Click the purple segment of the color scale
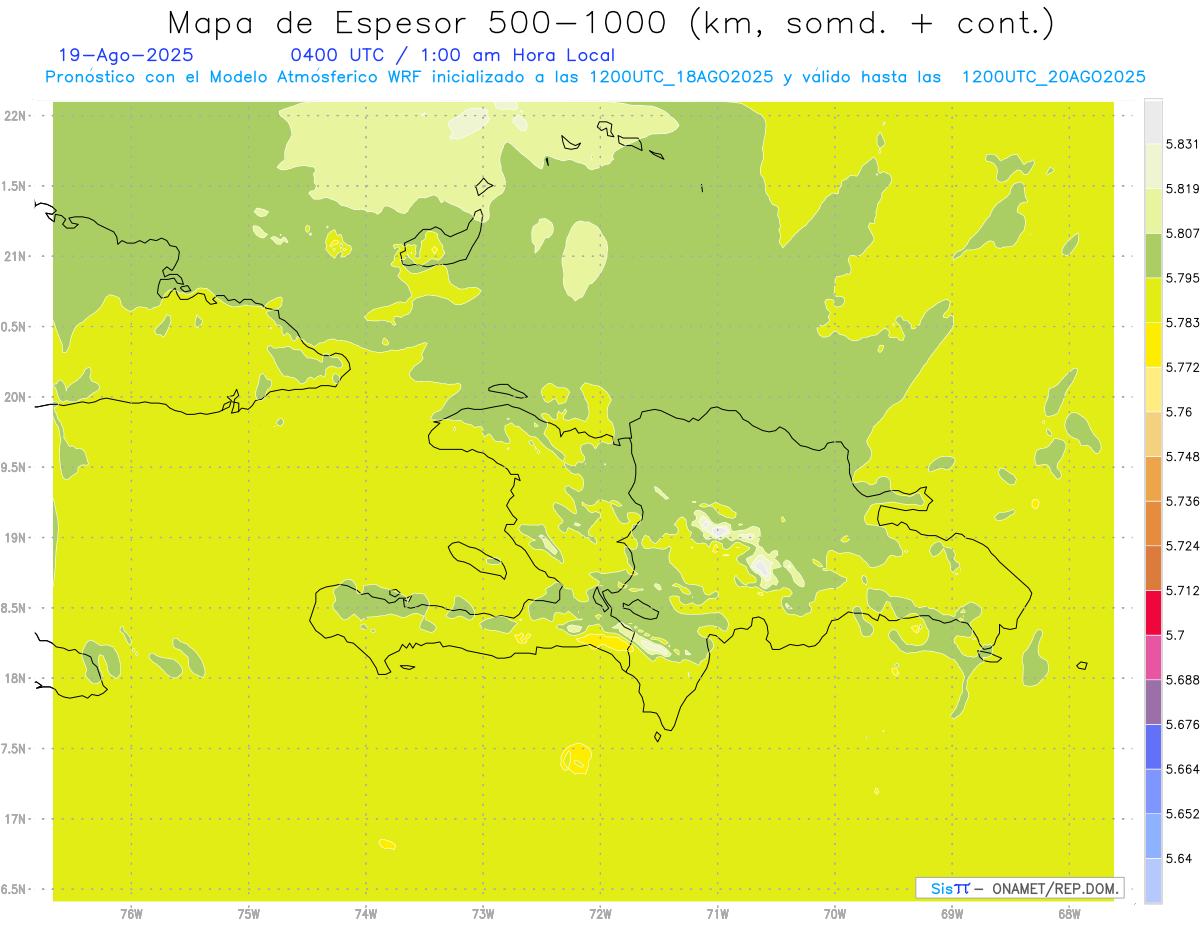 click(1153, 702)
